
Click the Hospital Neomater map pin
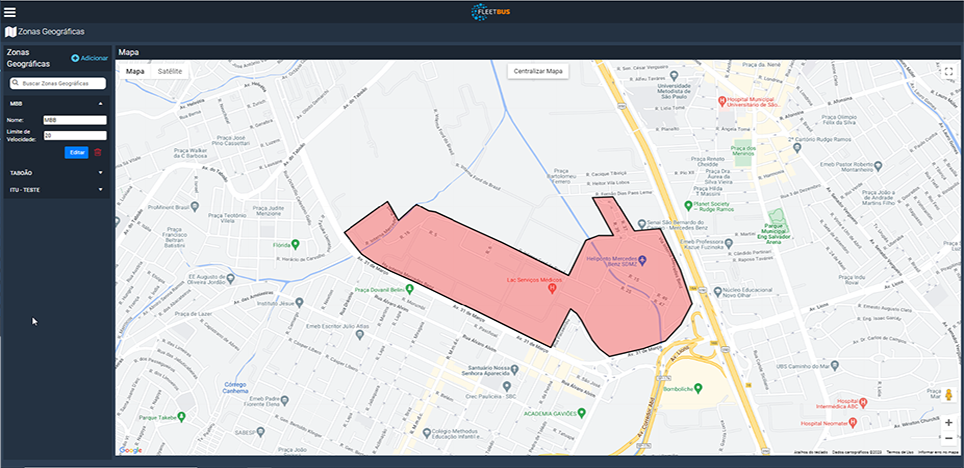tap(829, 424)
